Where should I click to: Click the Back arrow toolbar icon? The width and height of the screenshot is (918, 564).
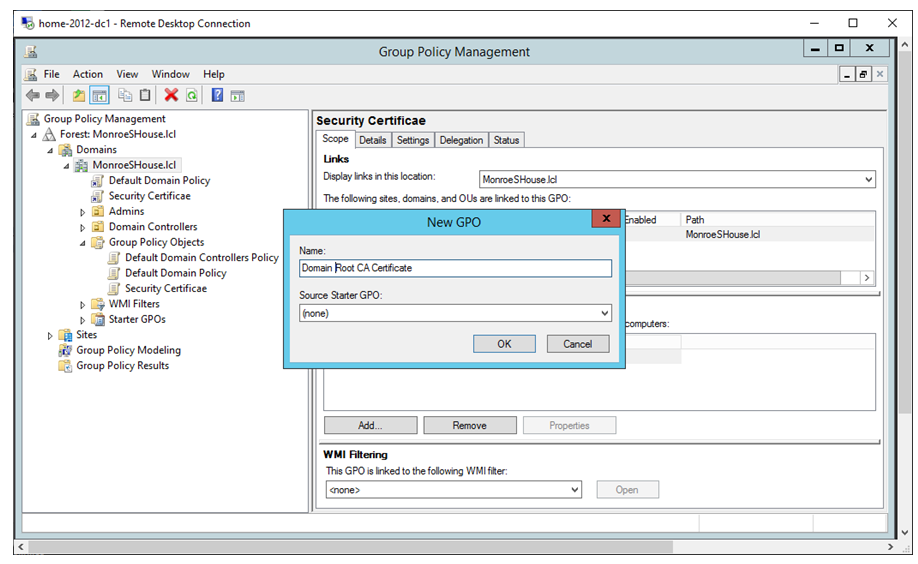[x=32, y=95]
